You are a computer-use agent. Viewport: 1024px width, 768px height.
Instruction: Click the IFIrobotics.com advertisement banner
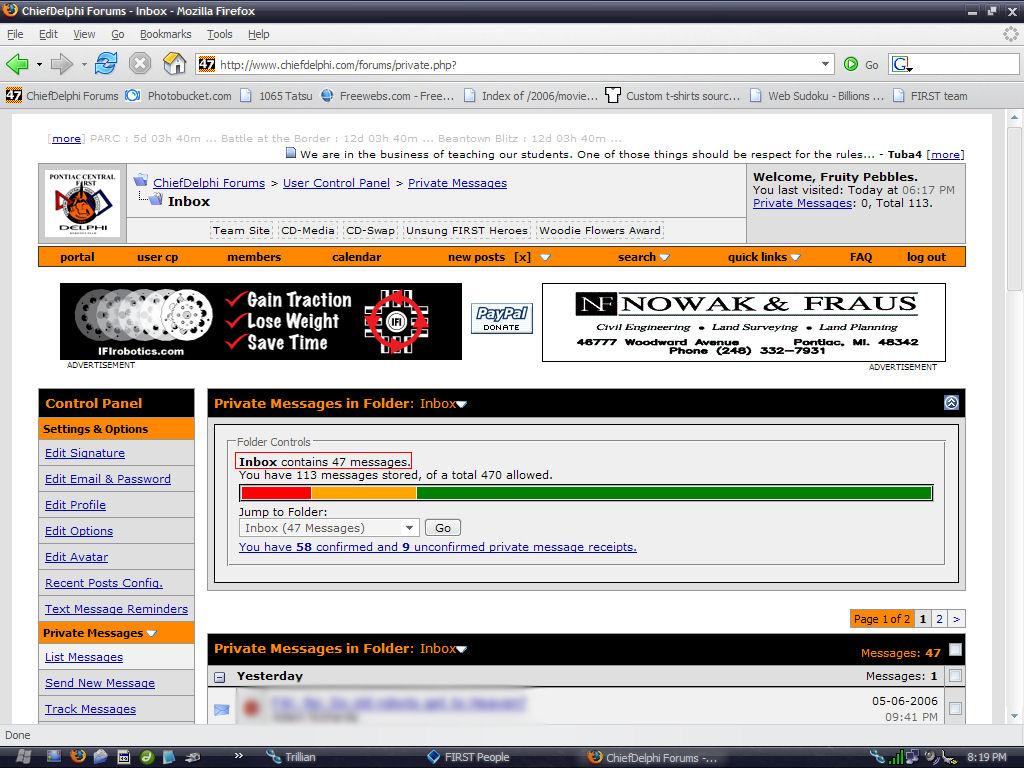261,321
